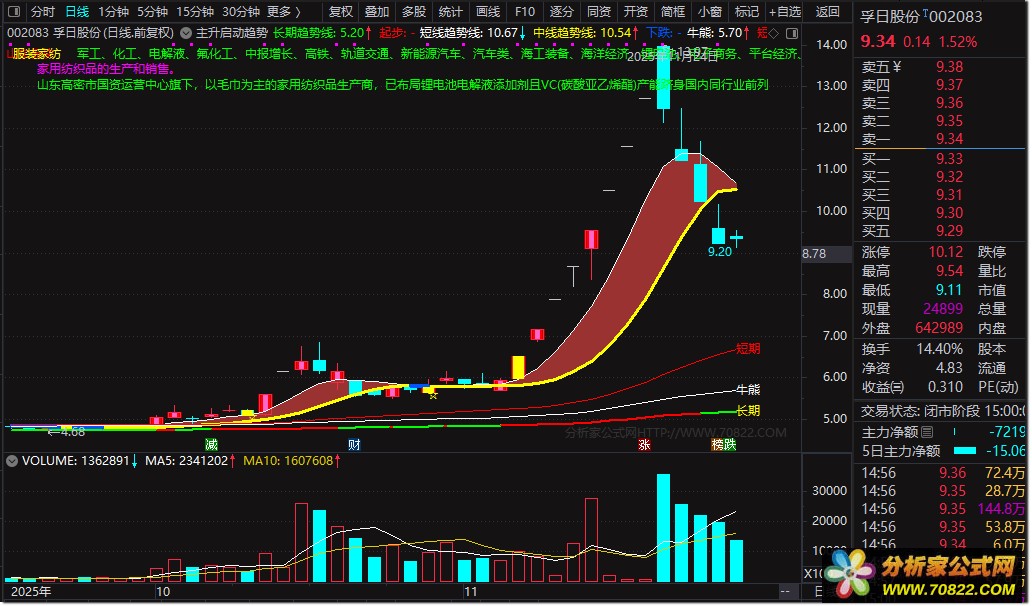
Task: Click the 同资 toolbar button
Action: (x=598, y=12)
